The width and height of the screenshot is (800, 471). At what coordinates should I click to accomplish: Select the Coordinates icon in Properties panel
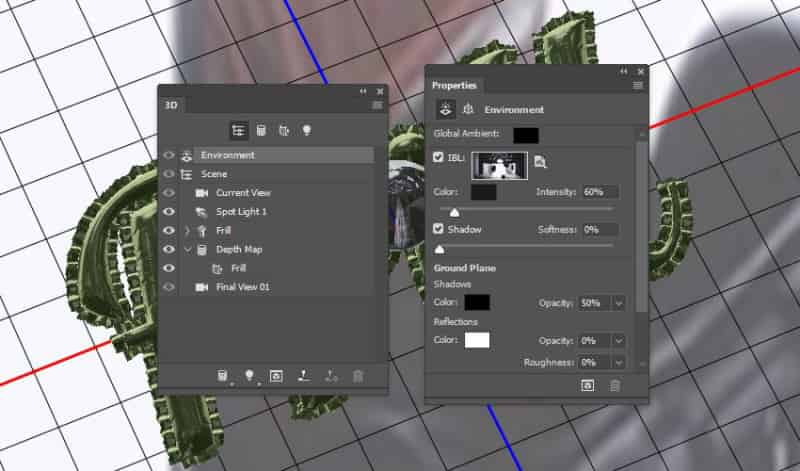[x=468, y=109]
